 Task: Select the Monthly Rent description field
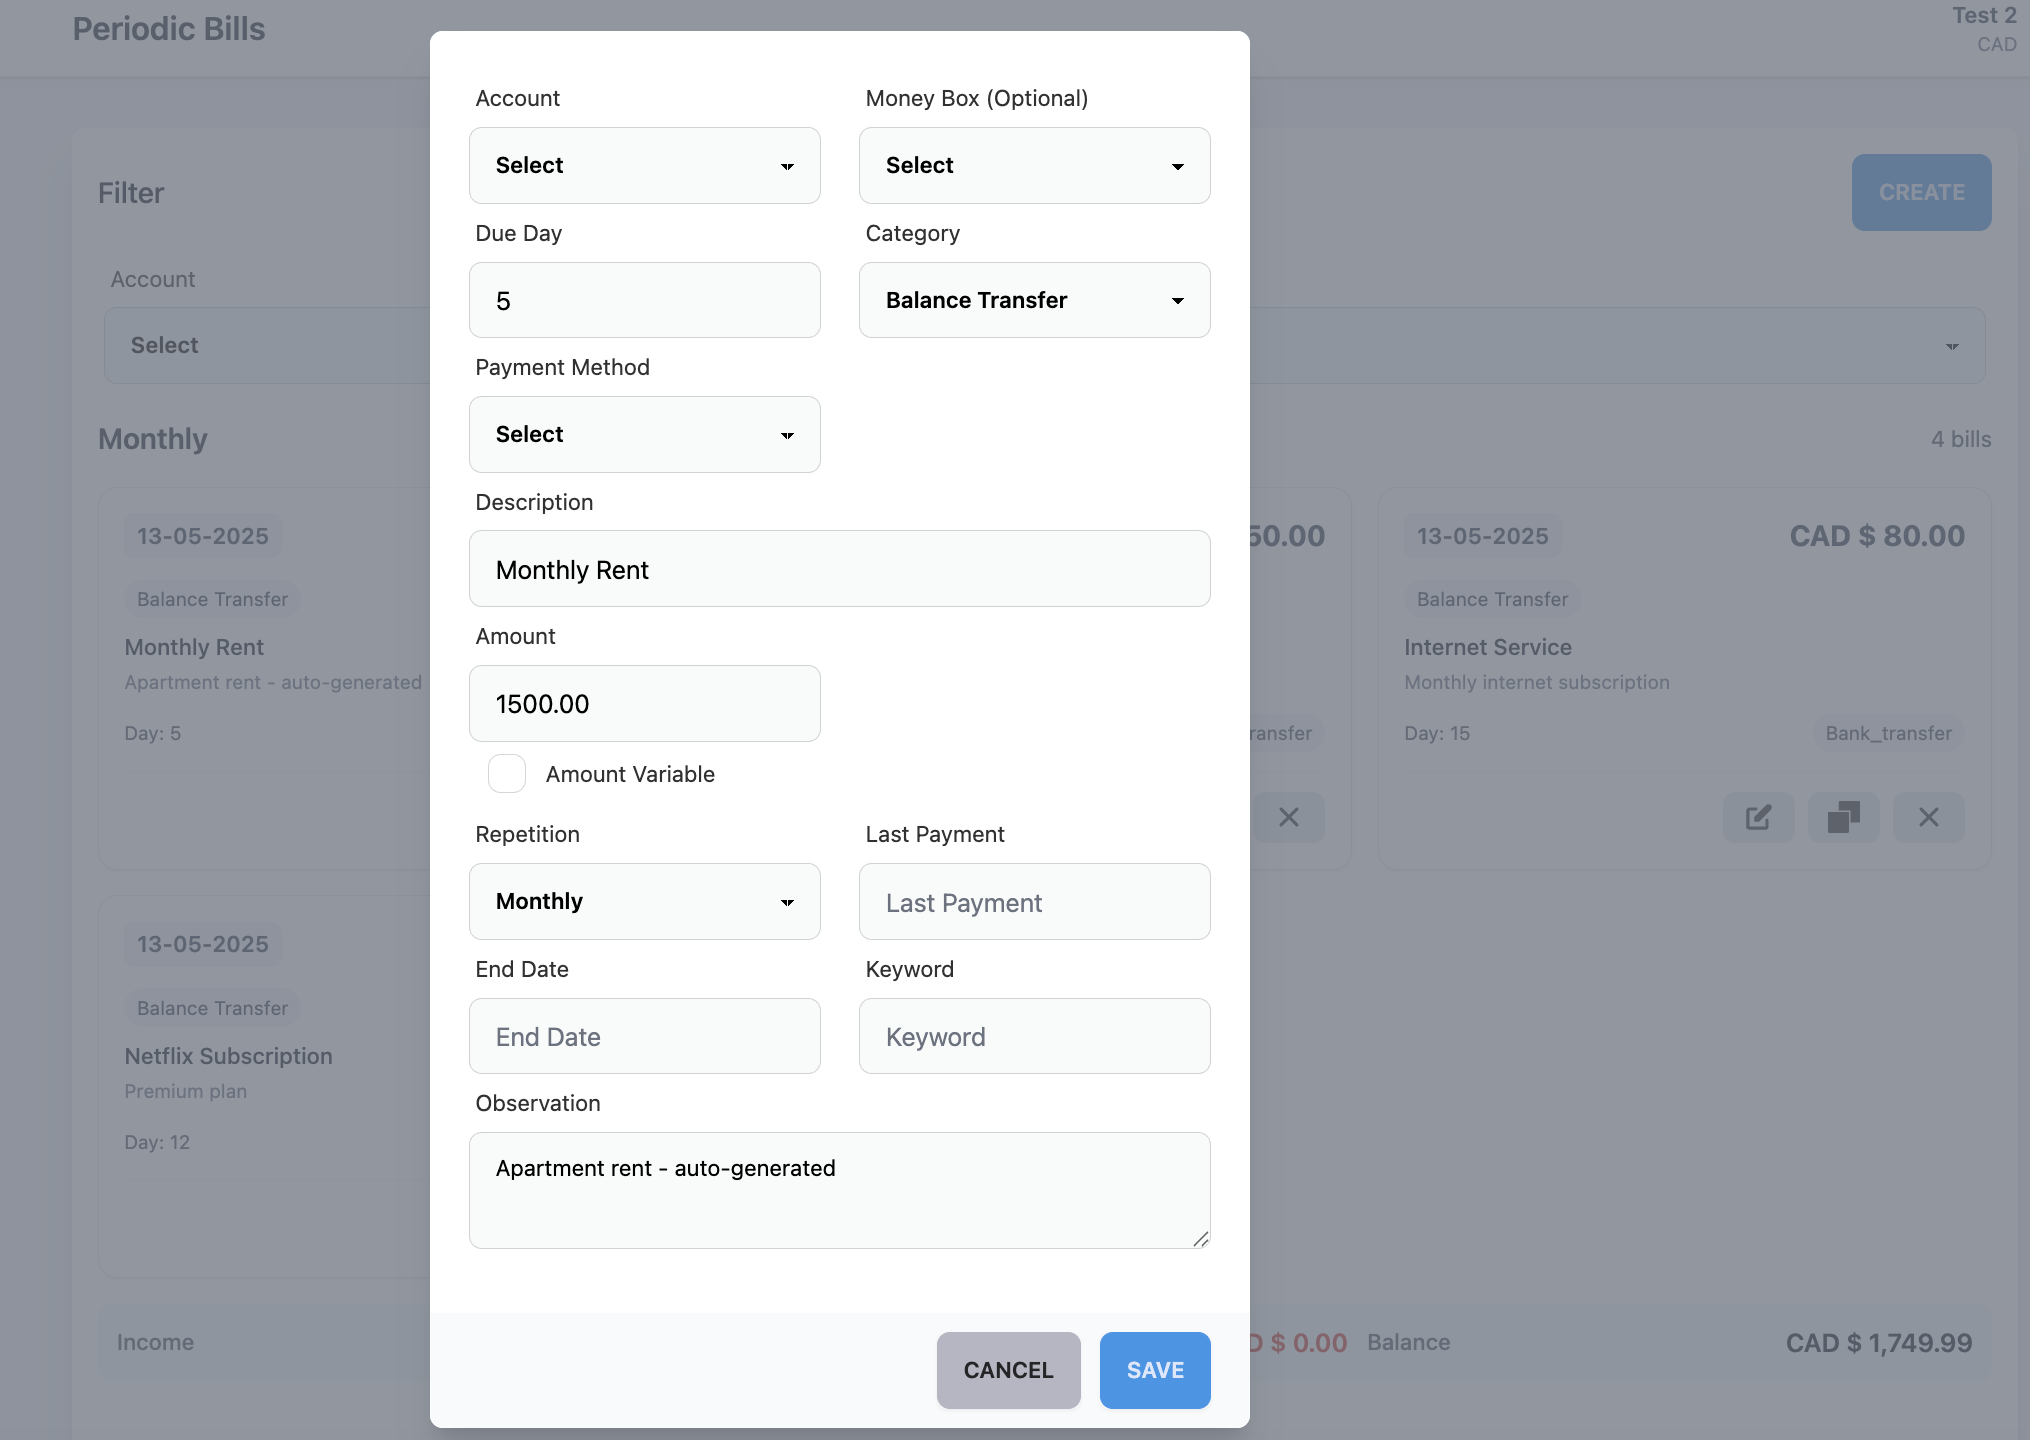(x=839, y=568)
